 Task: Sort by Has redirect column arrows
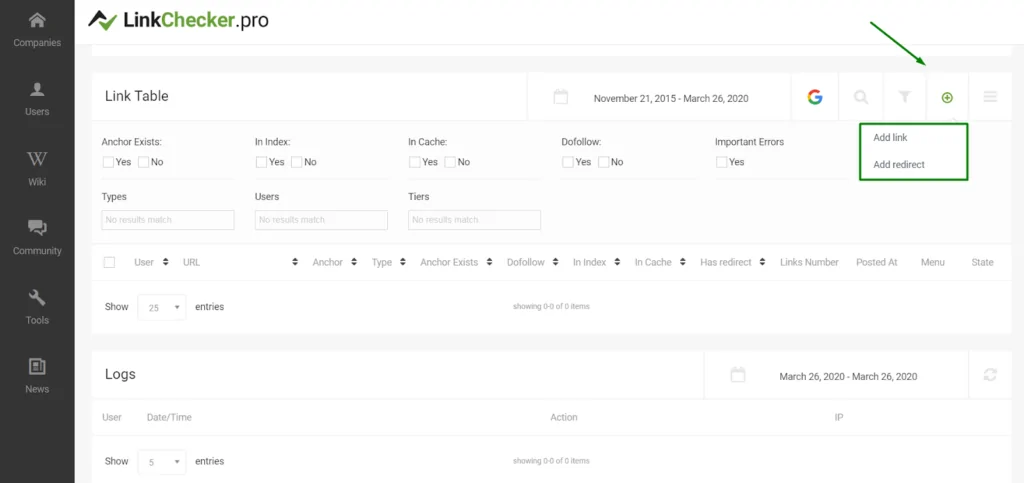(763, 262)
